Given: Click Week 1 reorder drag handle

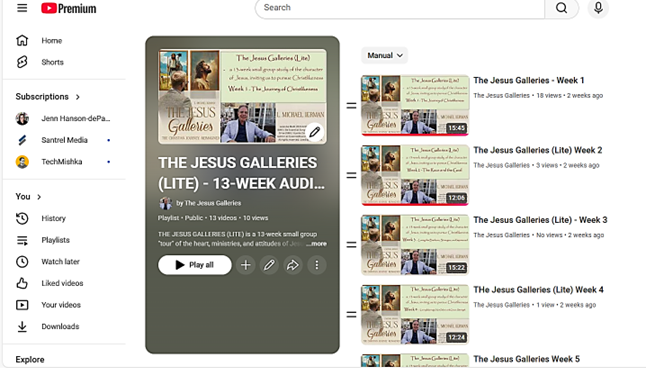Looking at the screenshot, I should pos(351,106).
